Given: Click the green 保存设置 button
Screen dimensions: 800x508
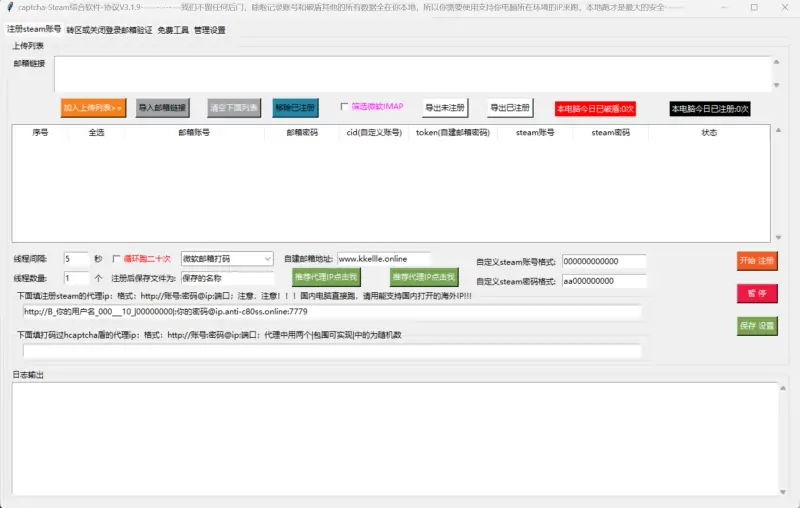Looking at the screenshot, I should tap(757, 326).
